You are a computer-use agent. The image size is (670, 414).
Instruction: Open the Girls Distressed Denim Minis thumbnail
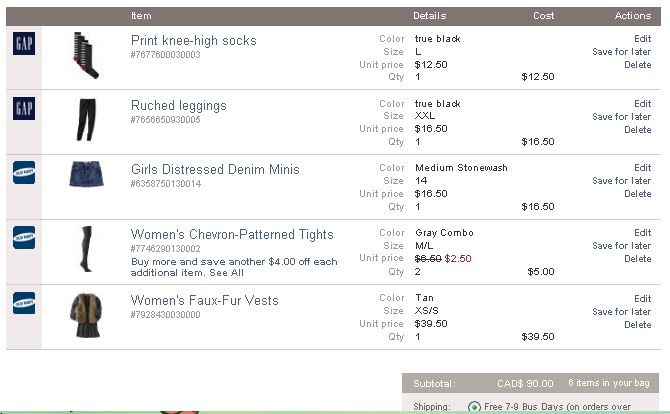pos(84,175)
